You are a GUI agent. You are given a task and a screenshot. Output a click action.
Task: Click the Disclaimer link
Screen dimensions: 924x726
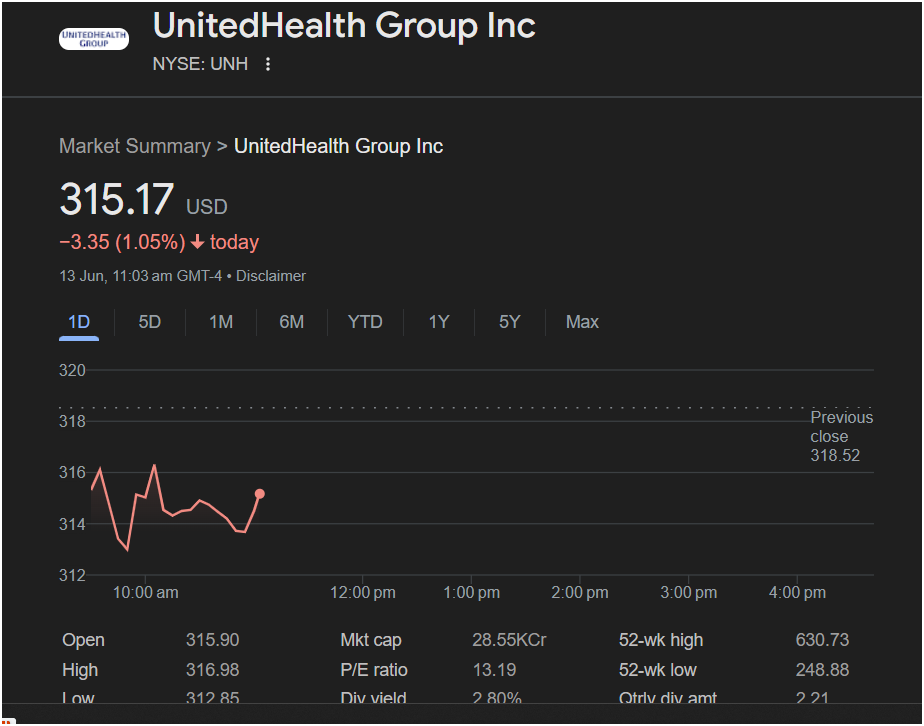click(271, 276)
